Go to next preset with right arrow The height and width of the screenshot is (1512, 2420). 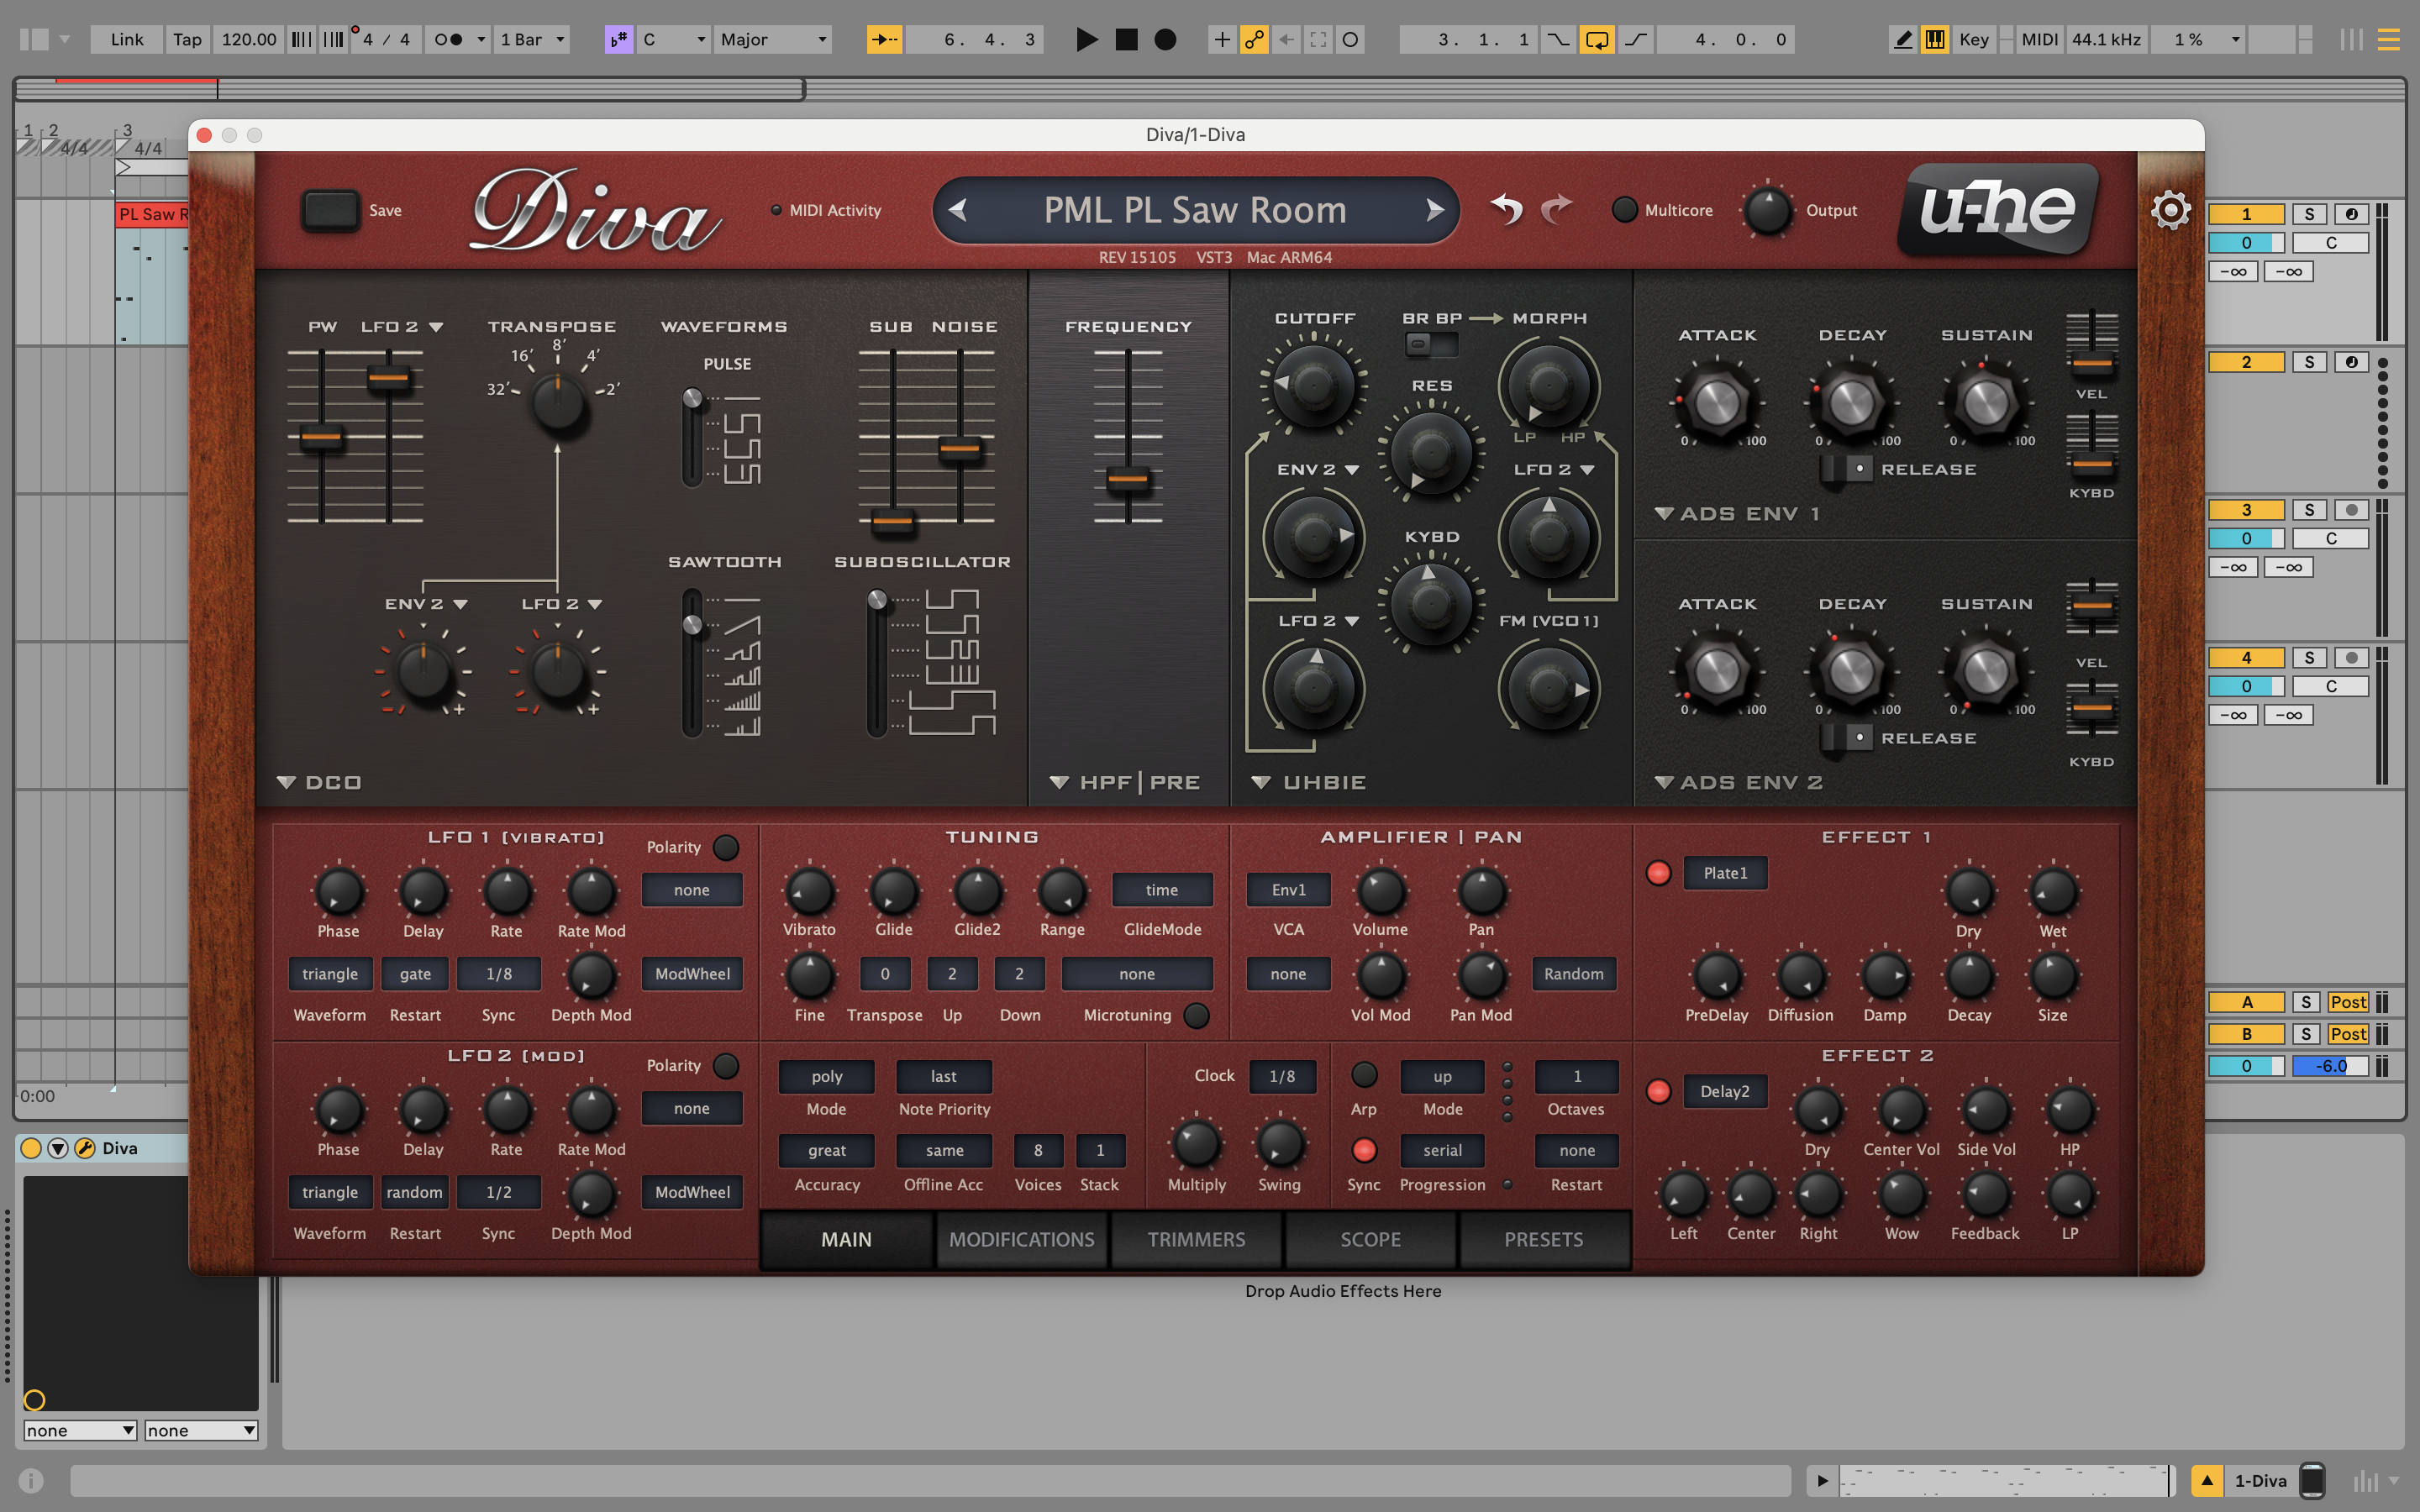tap(1434, 210)
